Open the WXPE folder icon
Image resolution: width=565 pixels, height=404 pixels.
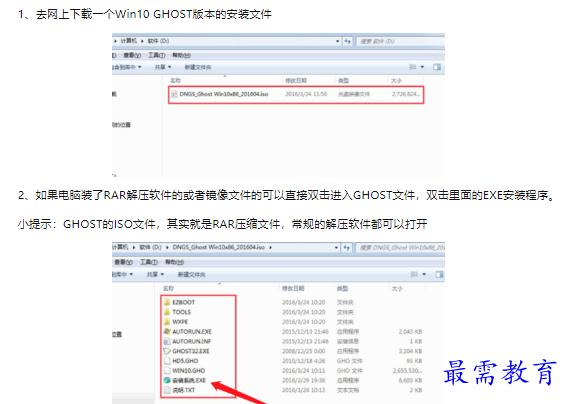click(167, 321)
